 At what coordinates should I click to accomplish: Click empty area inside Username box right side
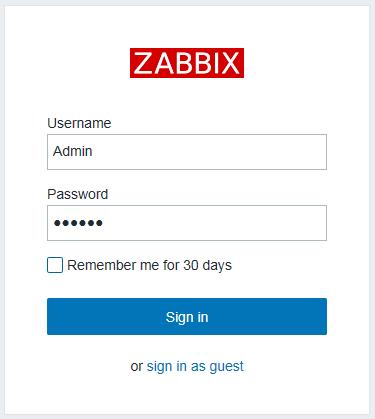(x=267, y=152)
